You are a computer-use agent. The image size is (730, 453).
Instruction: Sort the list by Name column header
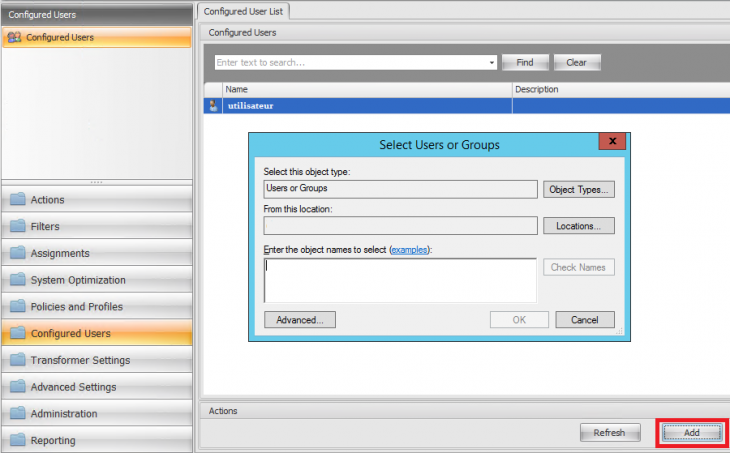(365, 89)
